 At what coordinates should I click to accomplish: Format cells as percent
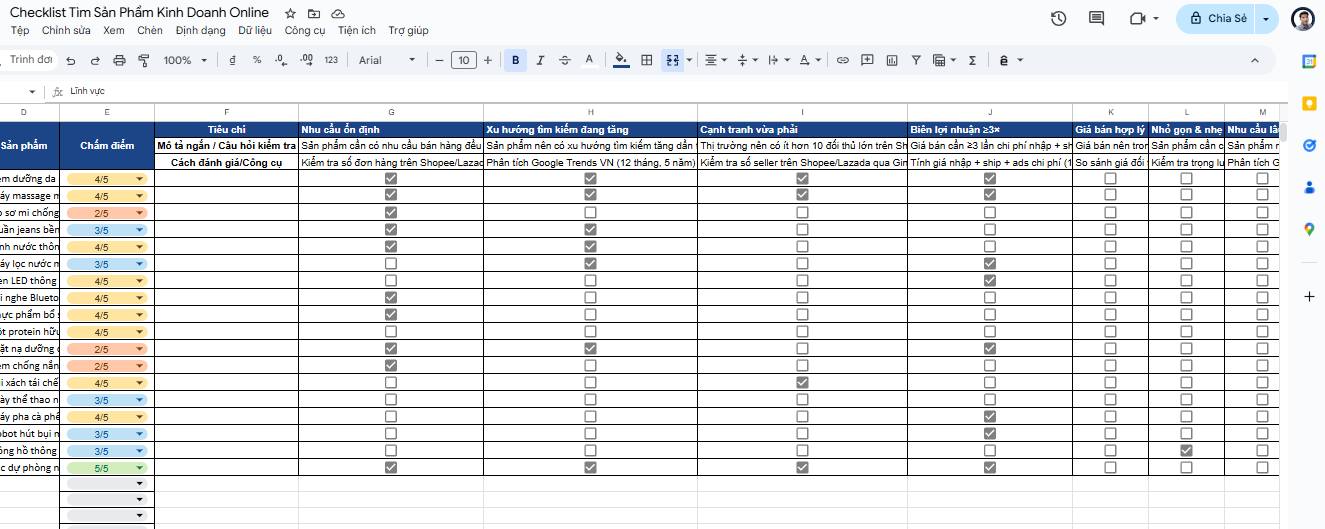click(x=257, y=60)
